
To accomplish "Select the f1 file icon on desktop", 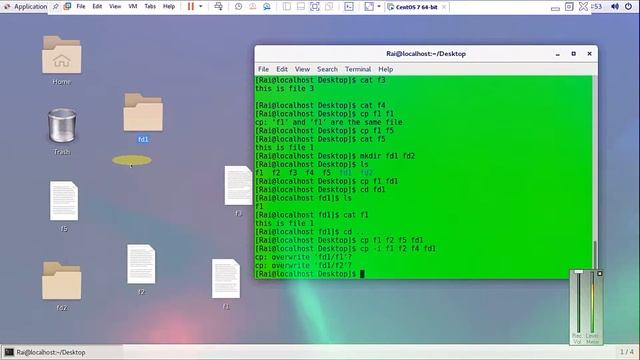I will pos(226,284).
